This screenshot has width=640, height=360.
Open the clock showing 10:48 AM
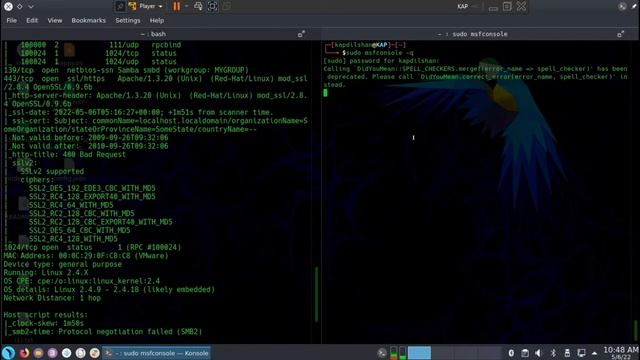(x=620, y=353)
